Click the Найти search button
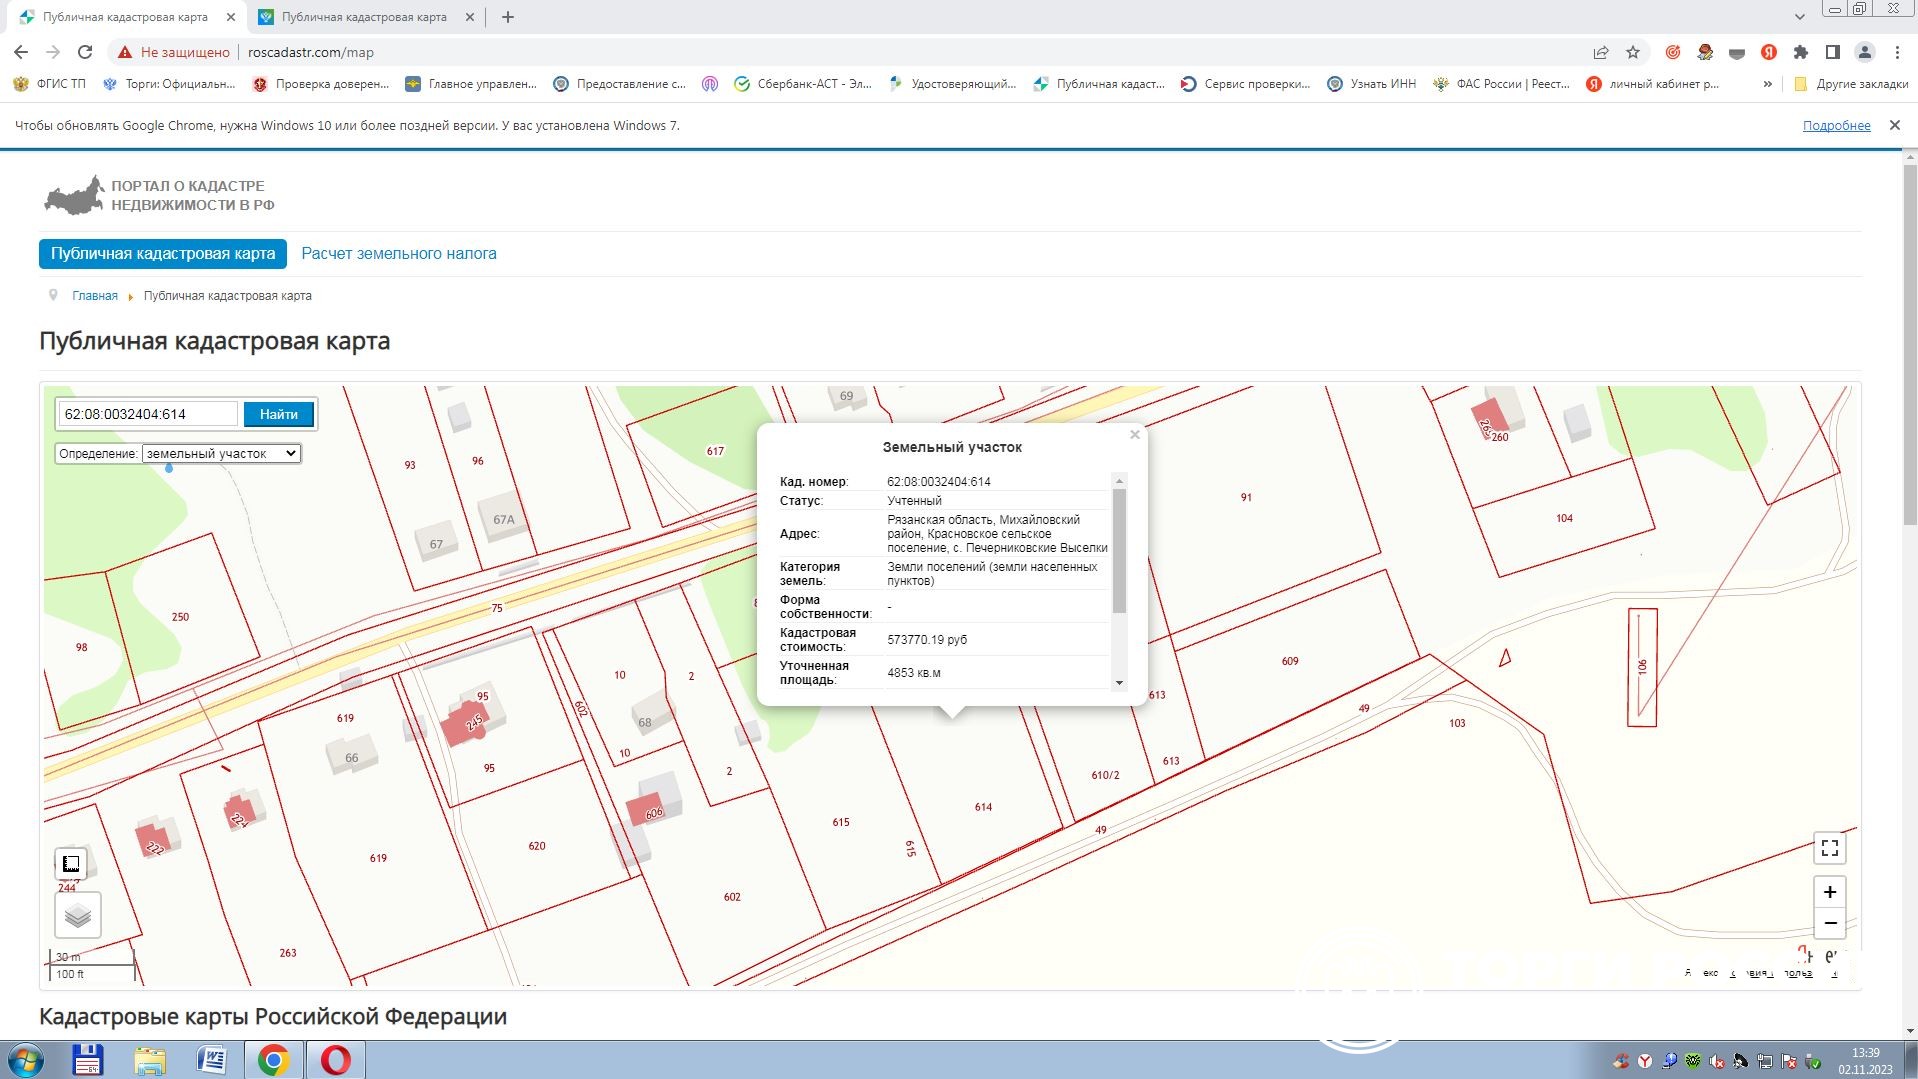Viewport: 1918px width, 1079px height. pyautogui.click(x=279, y=414)
